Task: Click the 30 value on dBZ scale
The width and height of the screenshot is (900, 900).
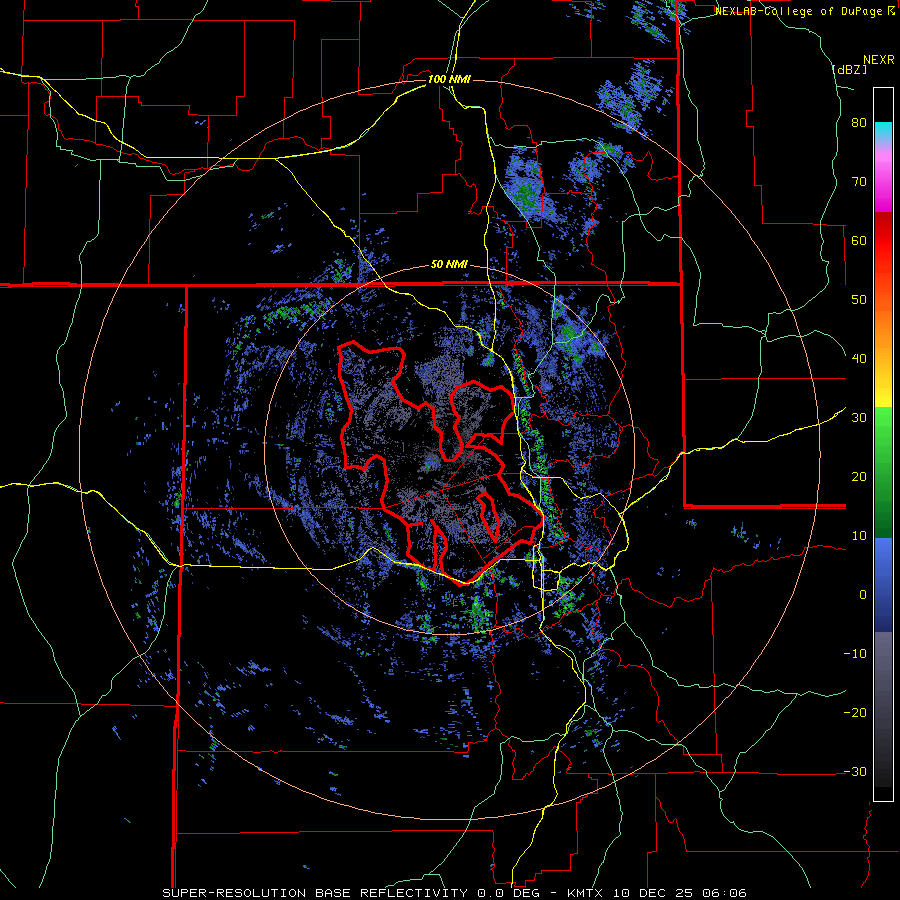Action: click(x=859, y=418)
